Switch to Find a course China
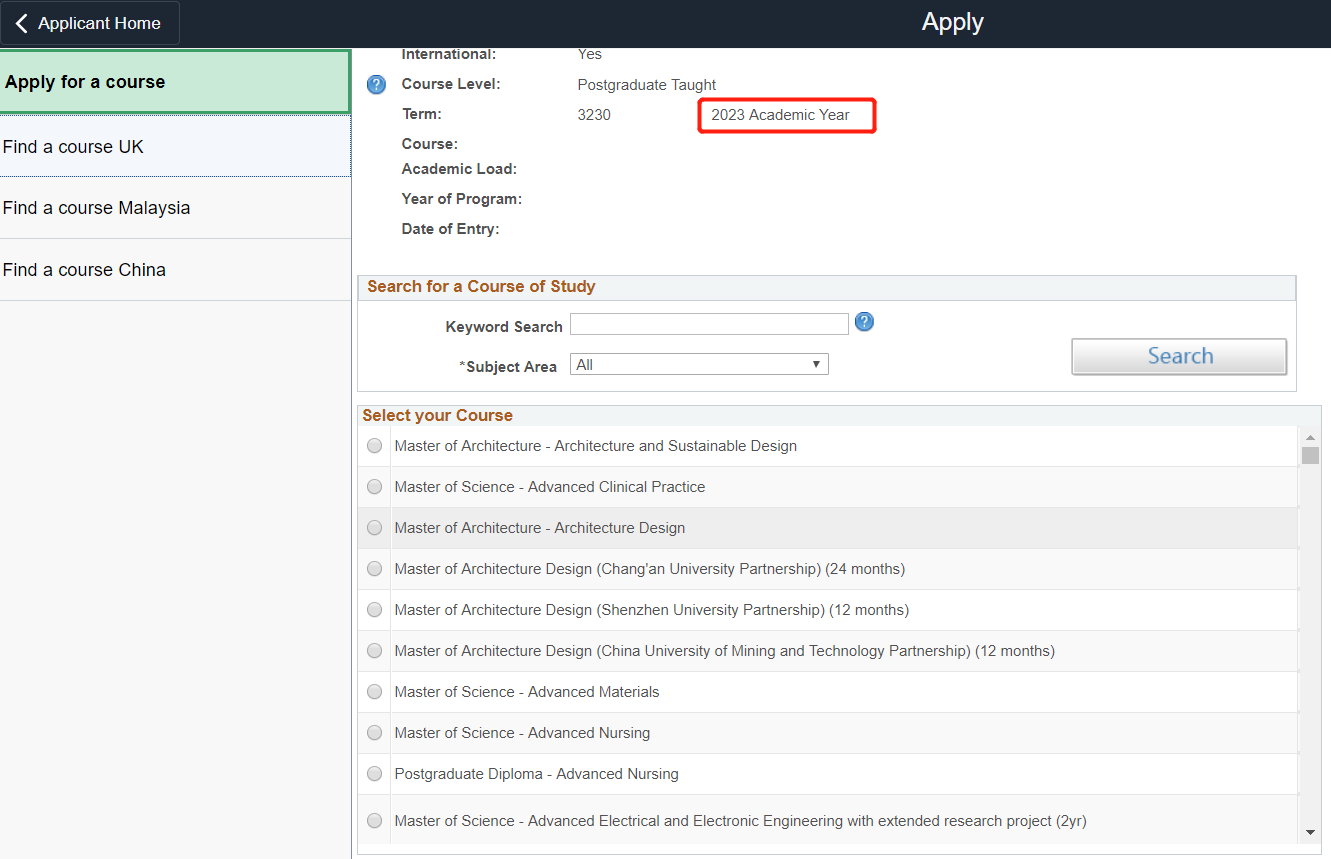 (x=175, y=270)
